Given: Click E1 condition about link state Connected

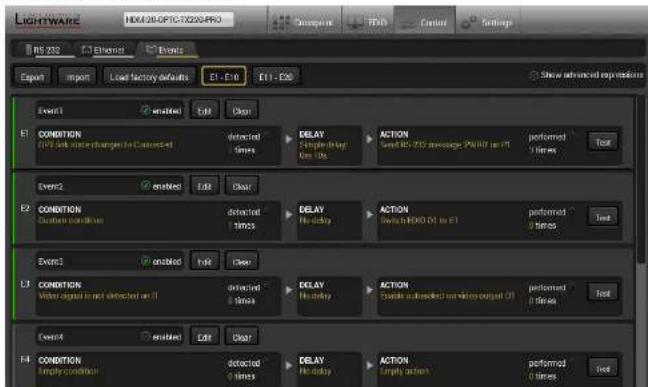Looking at the screenshot, I should 105,145.
